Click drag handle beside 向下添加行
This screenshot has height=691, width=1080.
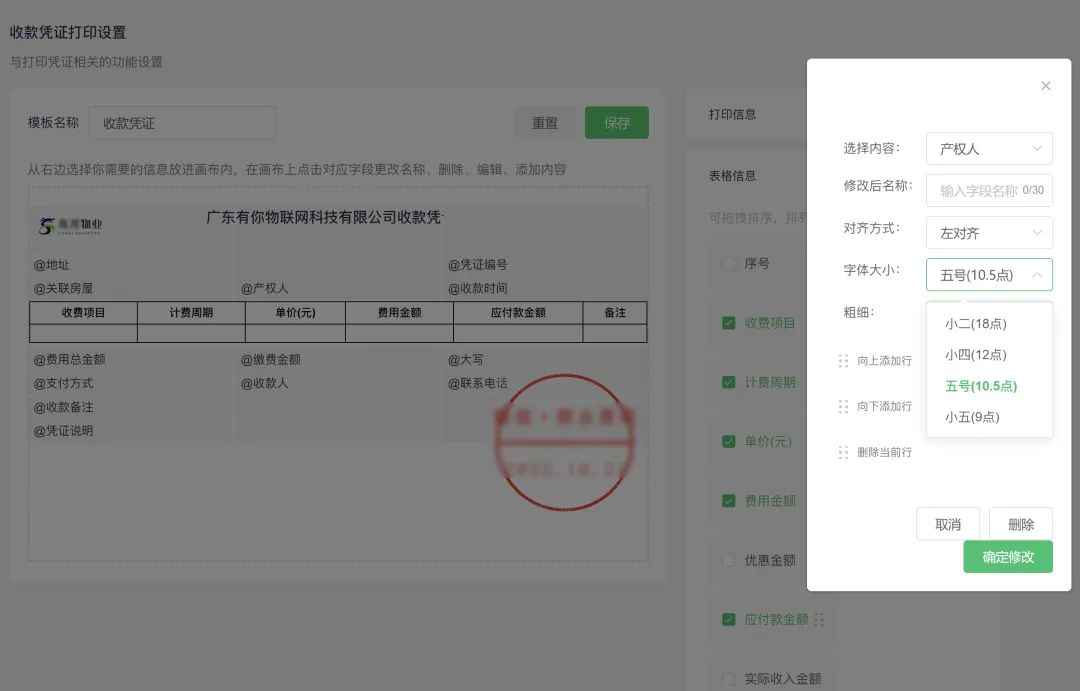tap(843, 406)
